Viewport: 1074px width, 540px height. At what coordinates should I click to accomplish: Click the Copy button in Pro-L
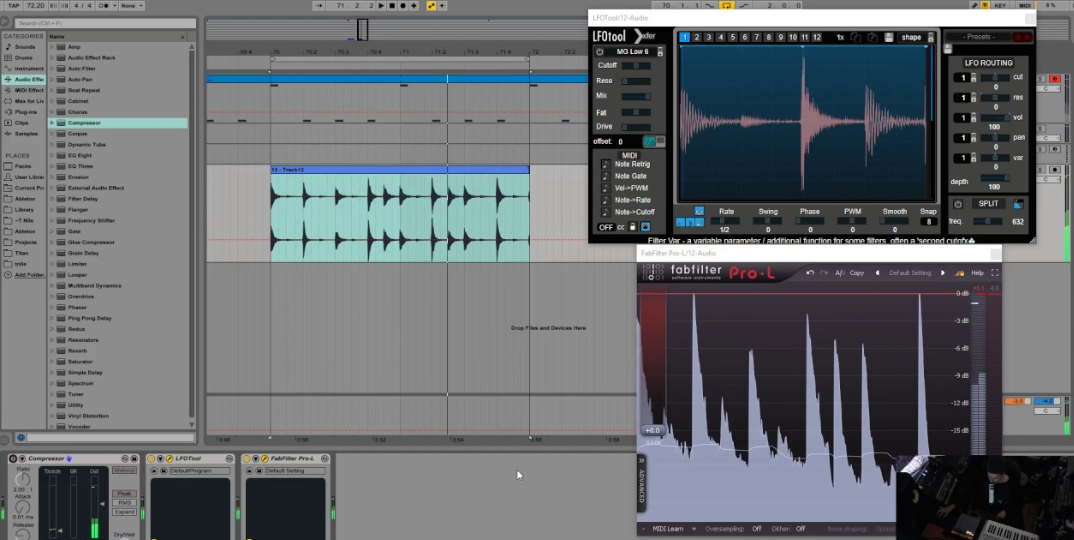pos(857,273)
